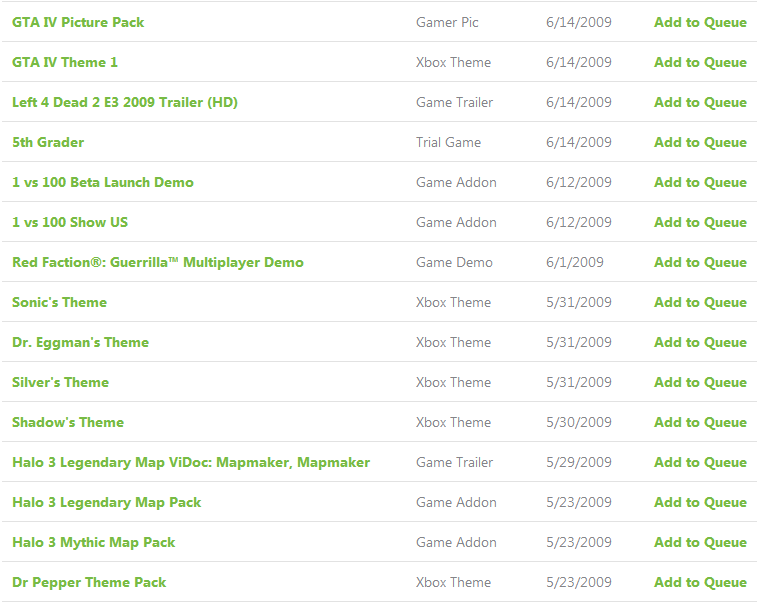Open 1 vs 100 Show US
The height and width of the screenshot is (602, 767).
70,223
